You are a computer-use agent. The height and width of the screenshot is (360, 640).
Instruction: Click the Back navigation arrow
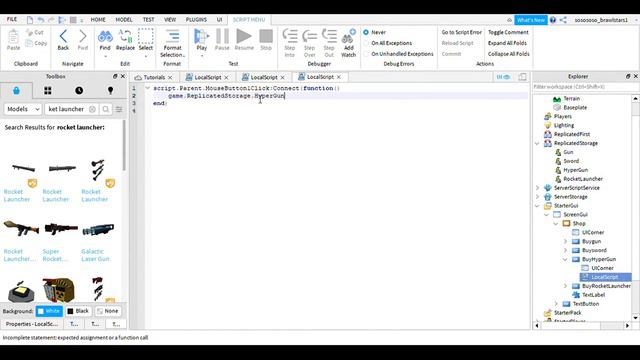(63, 37)
